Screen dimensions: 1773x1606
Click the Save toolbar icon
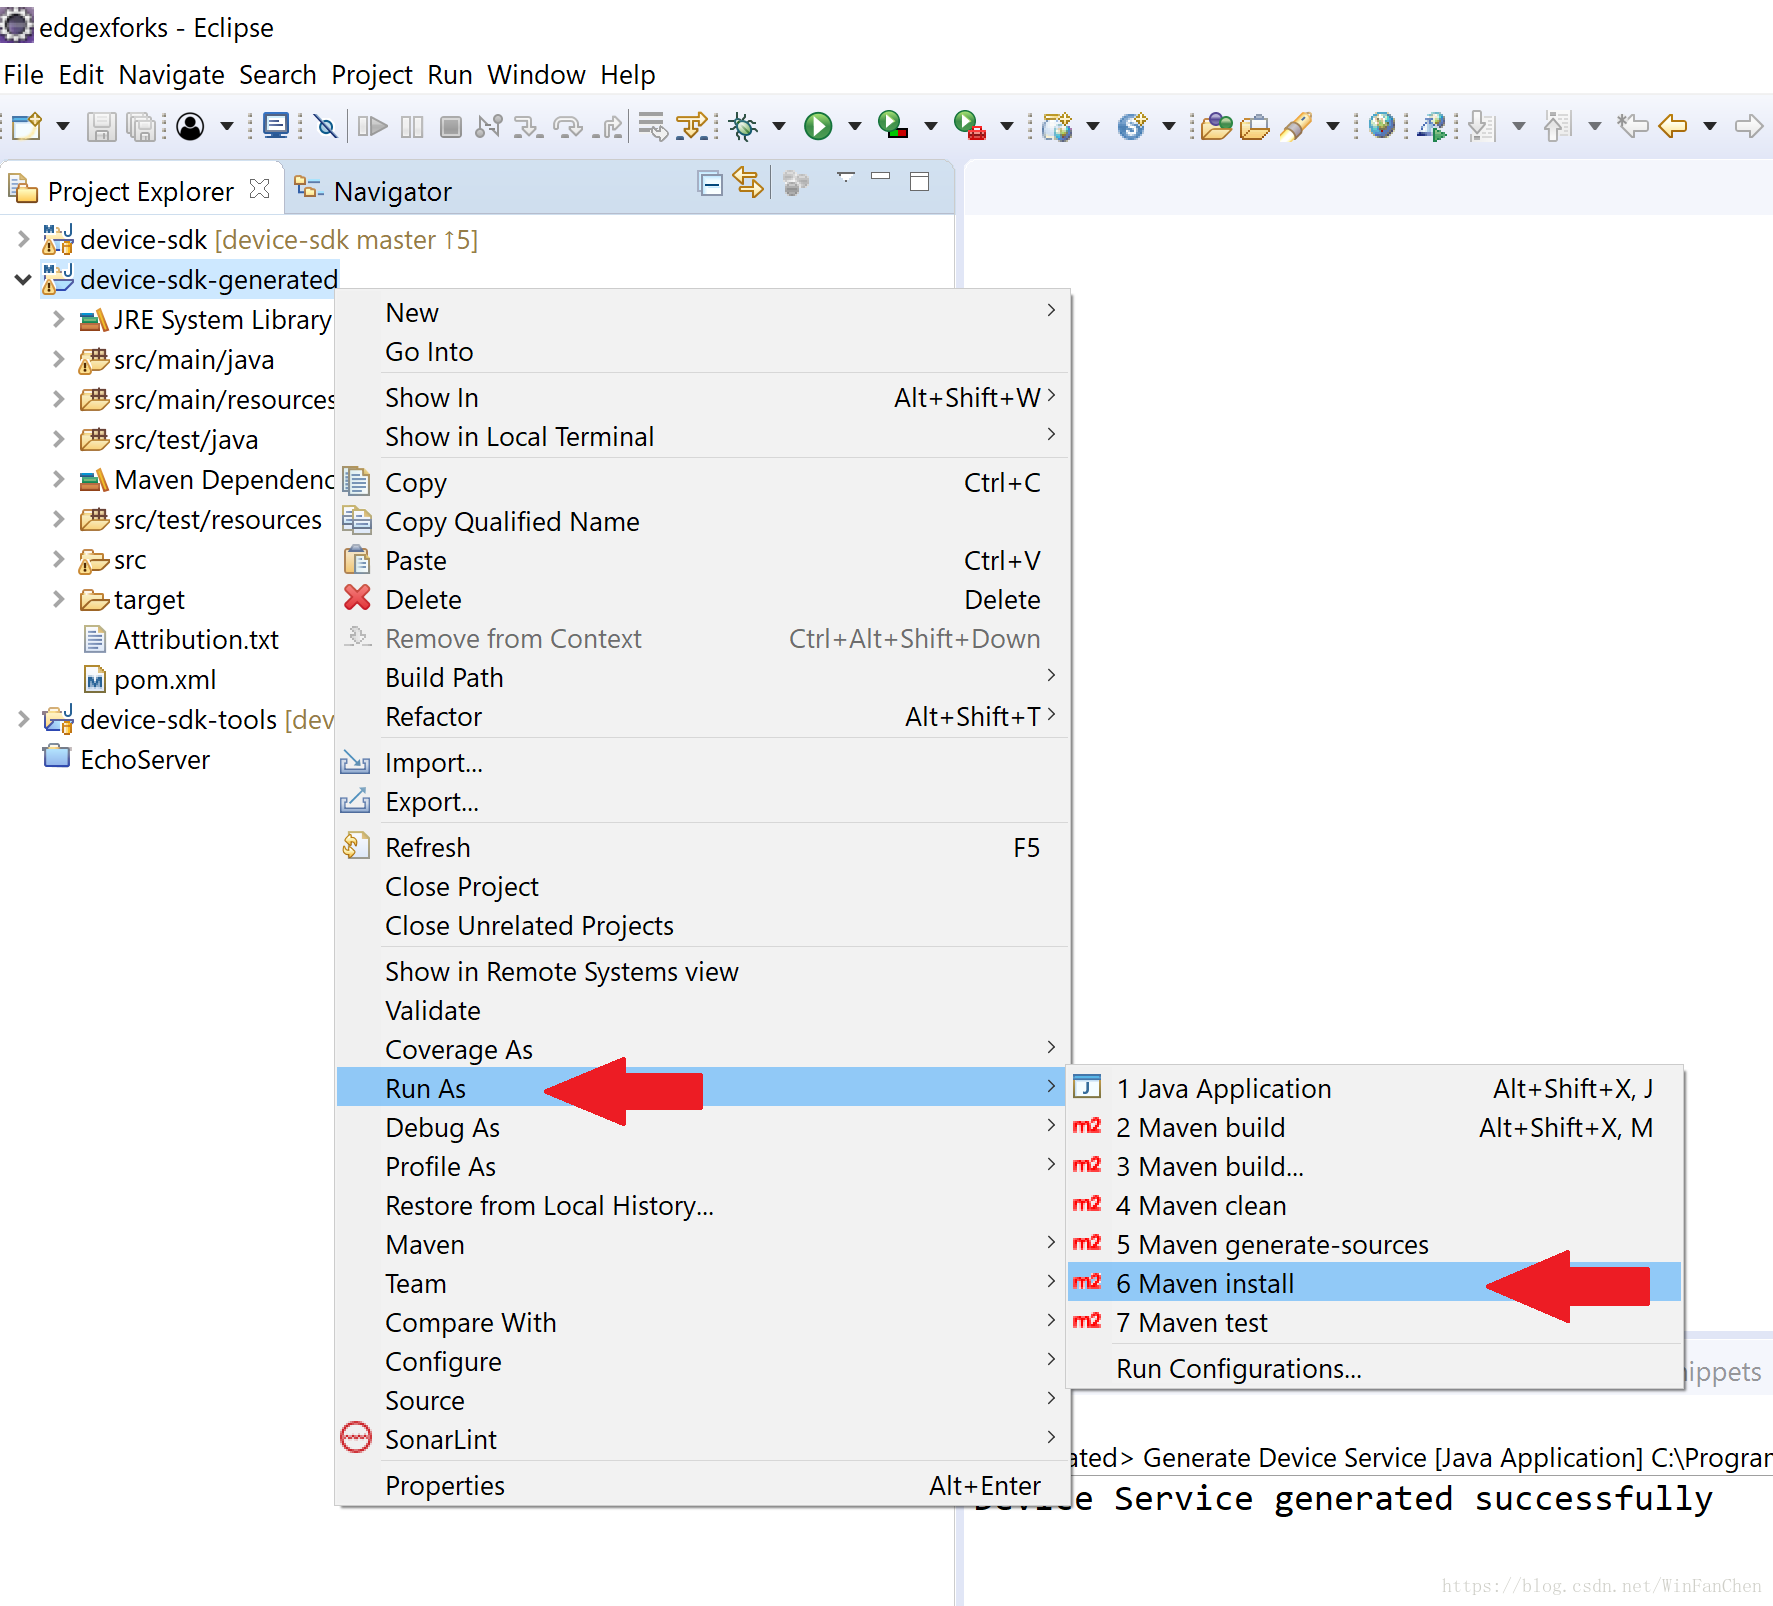click(101, 126)
